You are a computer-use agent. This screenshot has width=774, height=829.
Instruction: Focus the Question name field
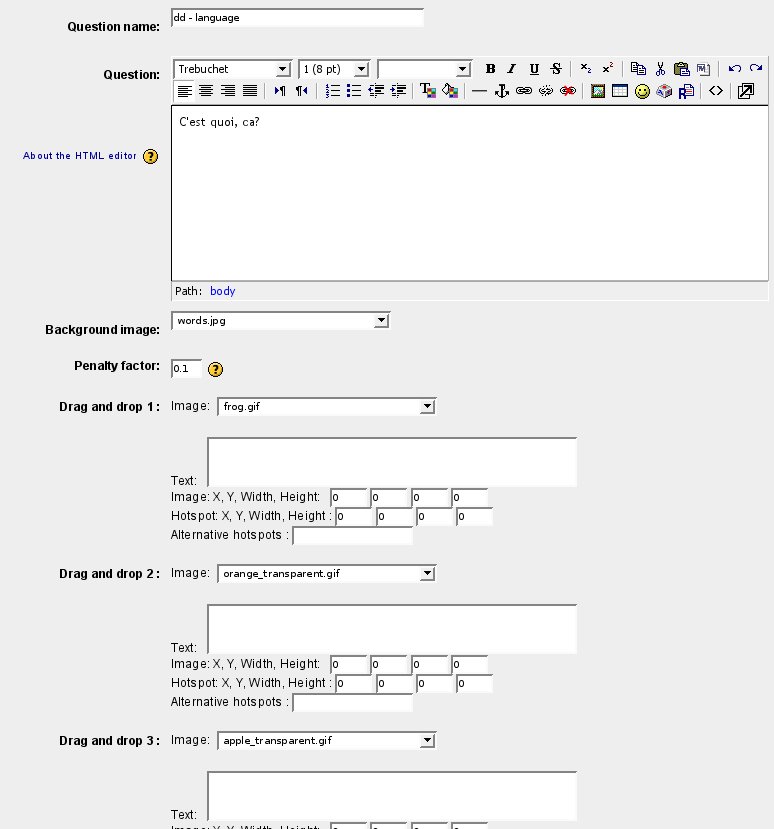click(x=297, y=18)
